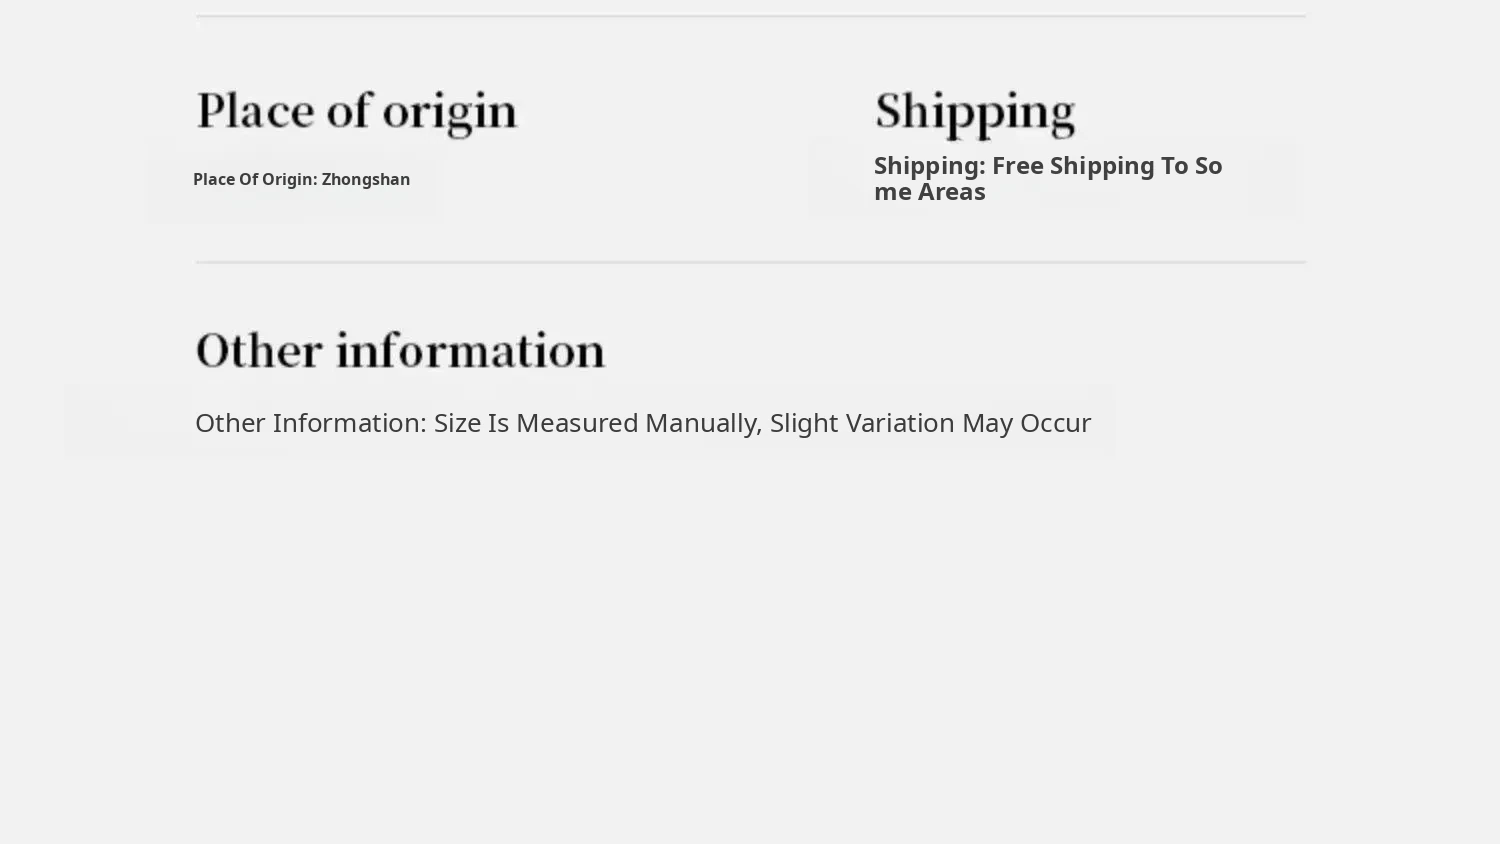Click the "Size Is Measured Manually" text
1500x844 pixels.
597,423
